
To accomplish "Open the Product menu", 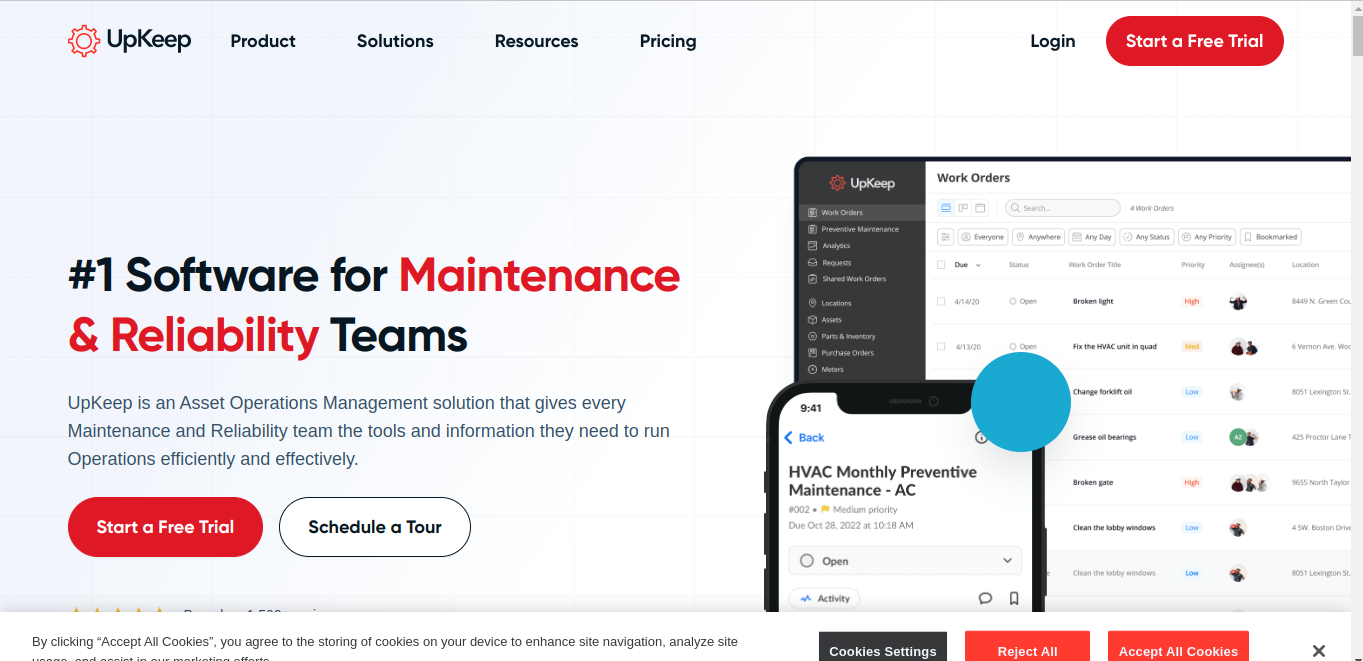I will tap(263, 41).
